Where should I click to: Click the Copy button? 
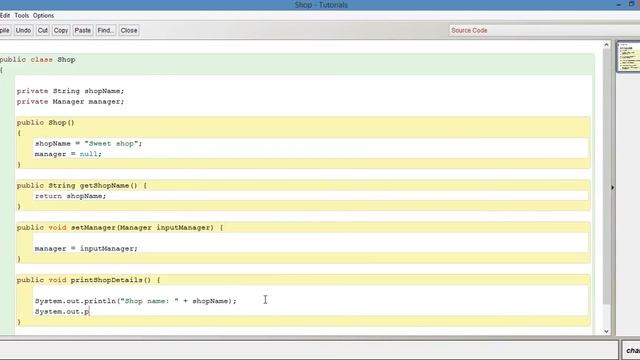point(61,30)
